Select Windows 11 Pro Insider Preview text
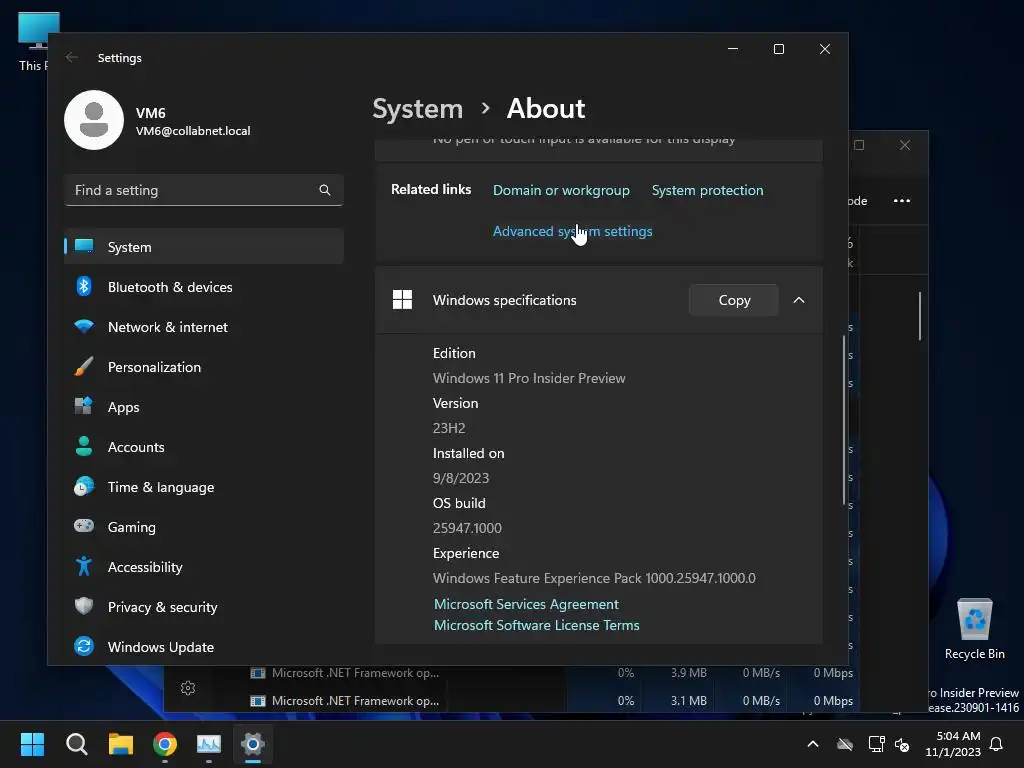 tap(529, 378)
